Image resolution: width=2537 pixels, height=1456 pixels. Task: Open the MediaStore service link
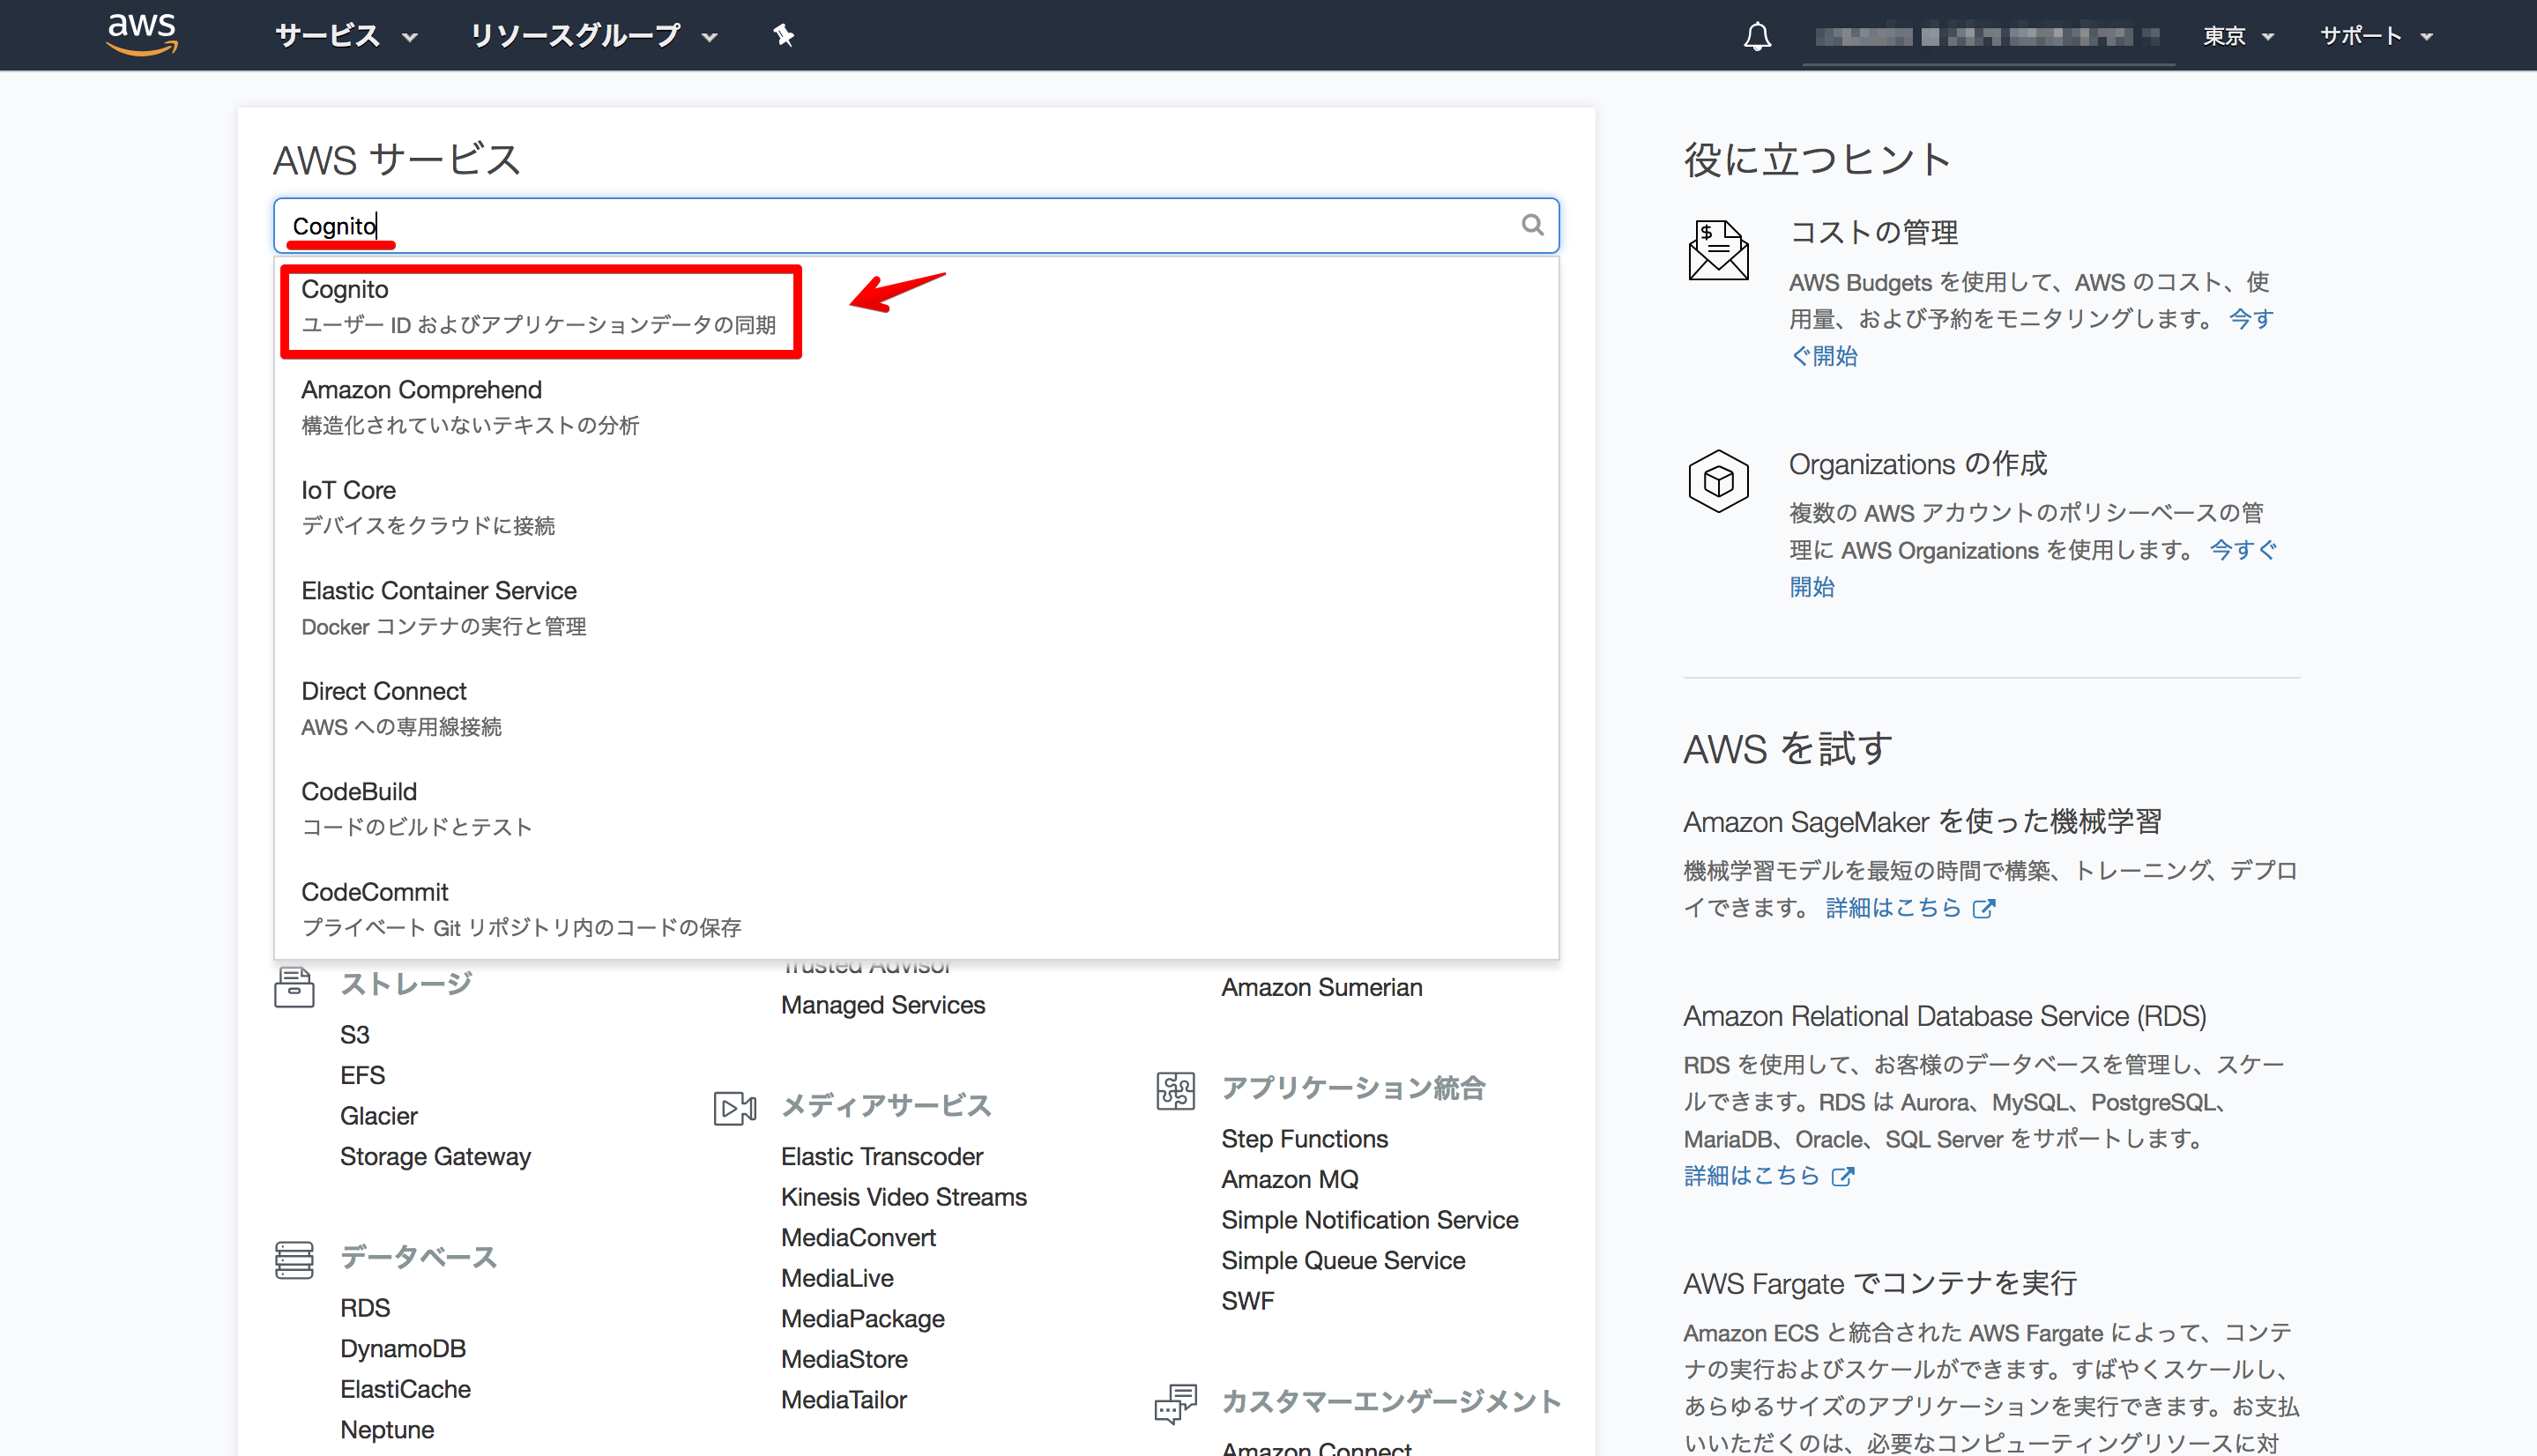pyautogui.click(x=844, y=1360)
